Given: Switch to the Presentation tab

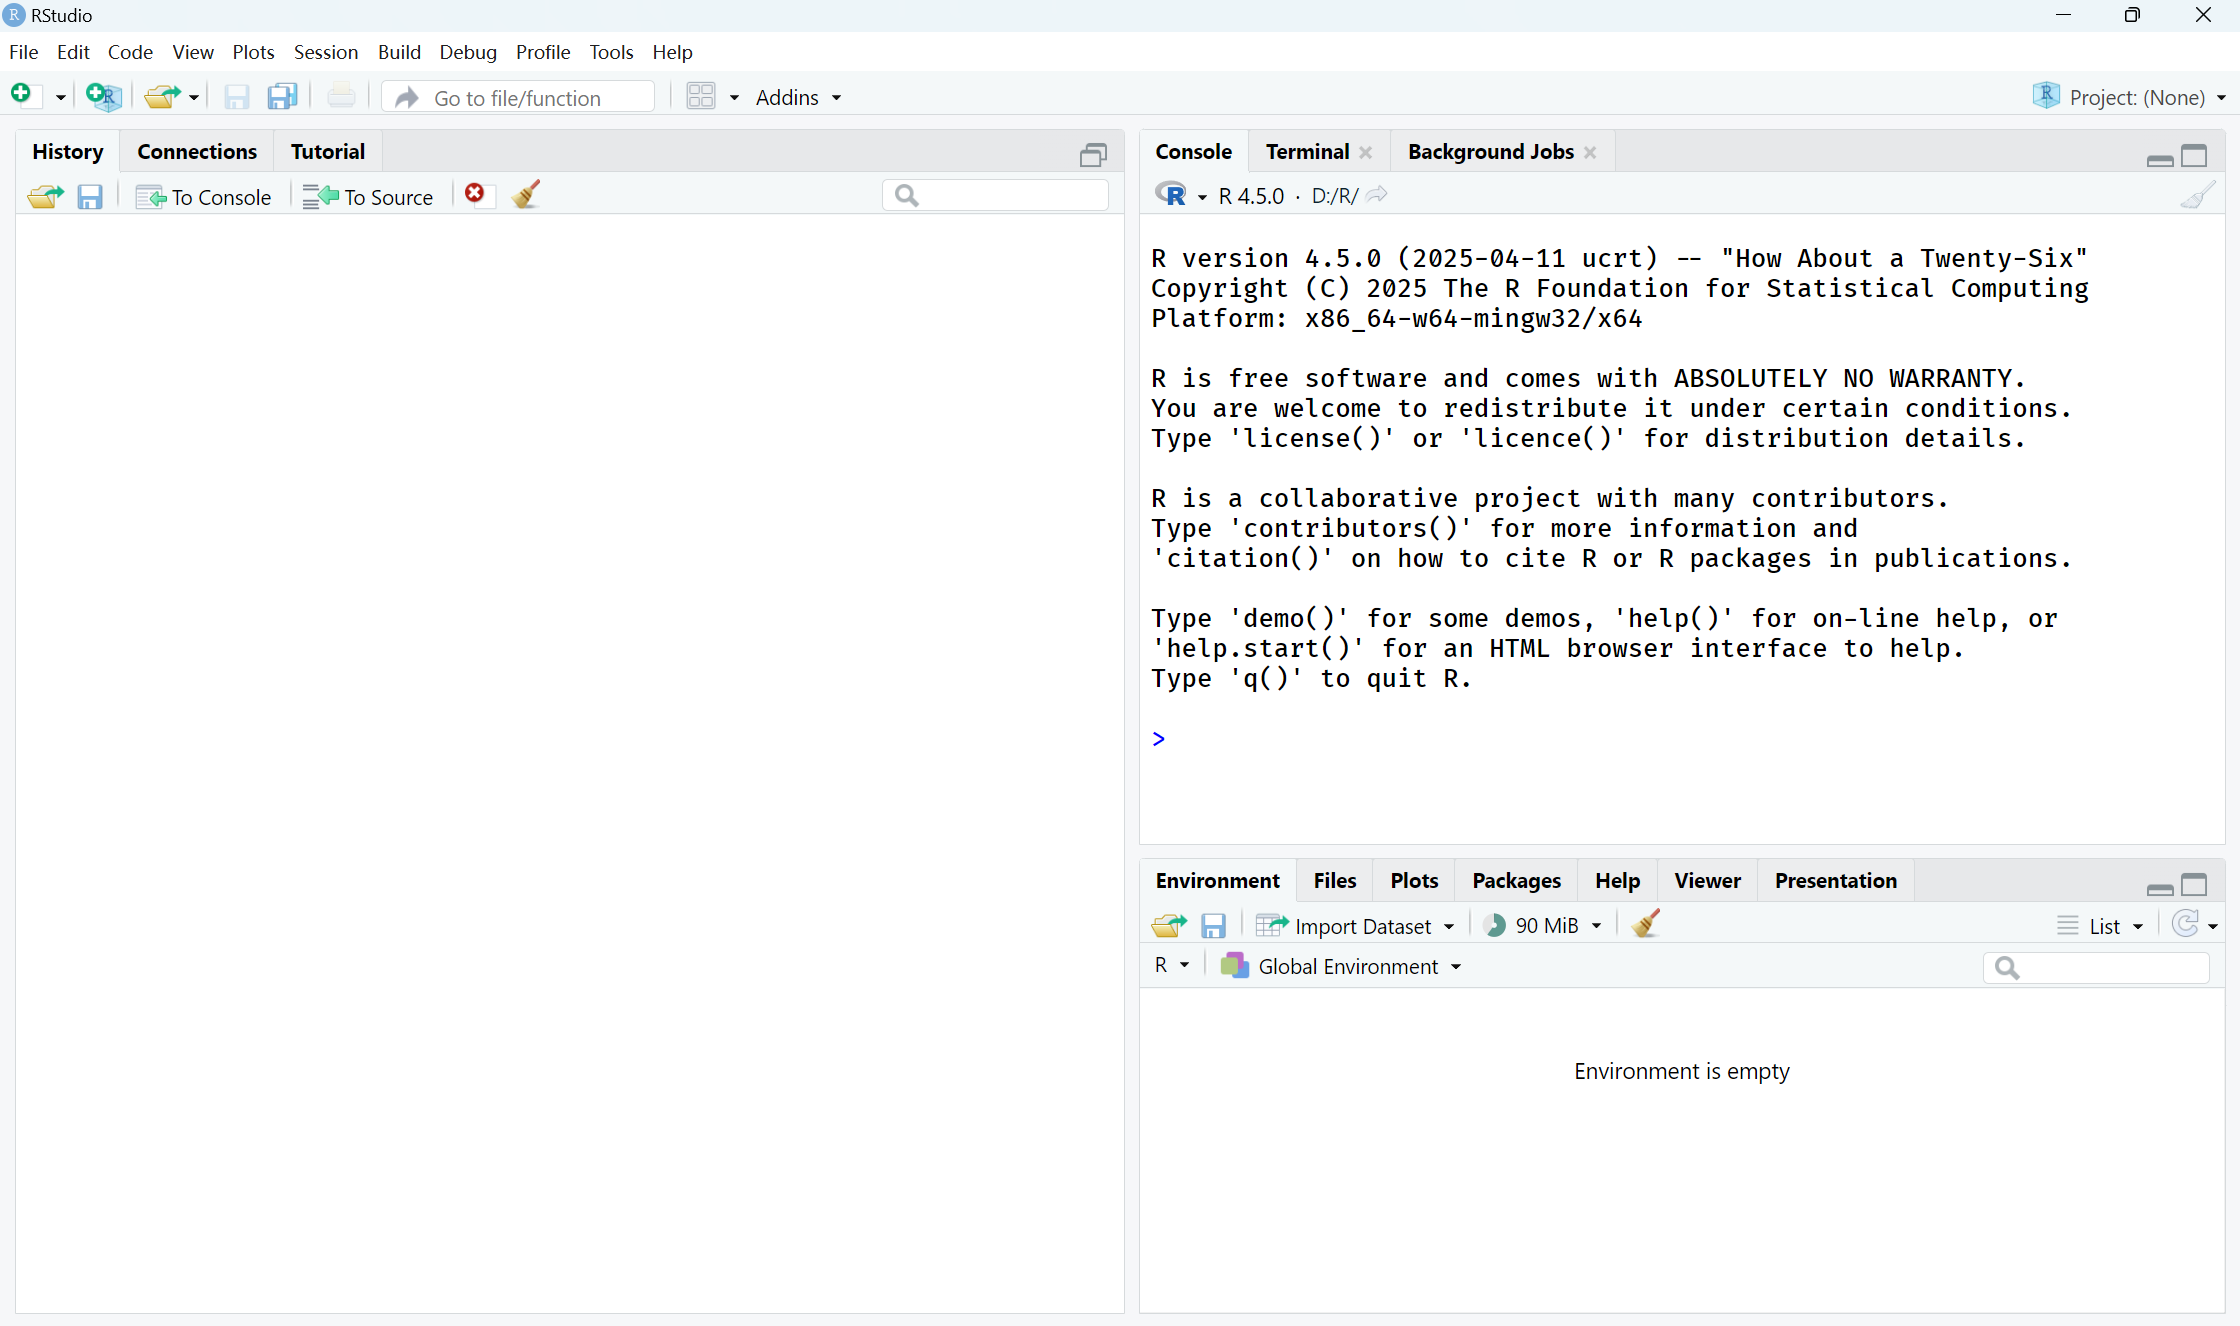Looking at the screenshot, I should (x=1835, y=880).
